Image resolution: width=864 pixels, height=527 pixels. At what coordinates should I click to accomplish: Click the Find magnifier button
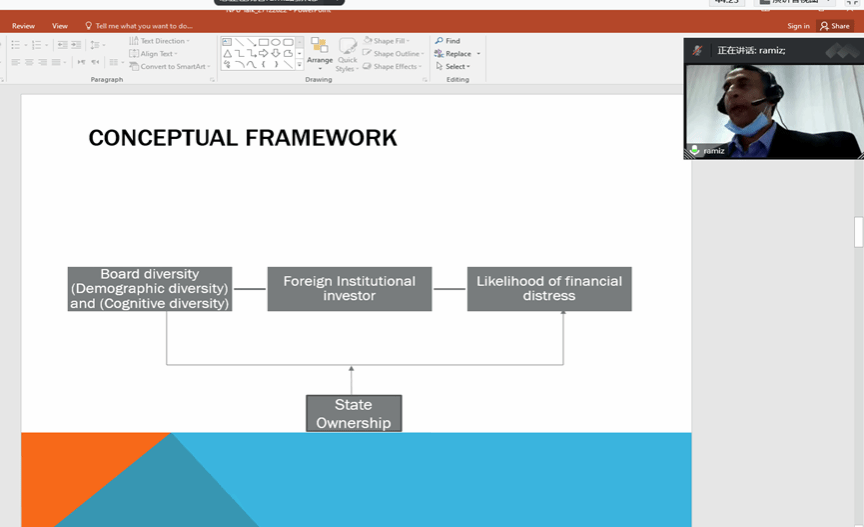click(x=448, y=41)
